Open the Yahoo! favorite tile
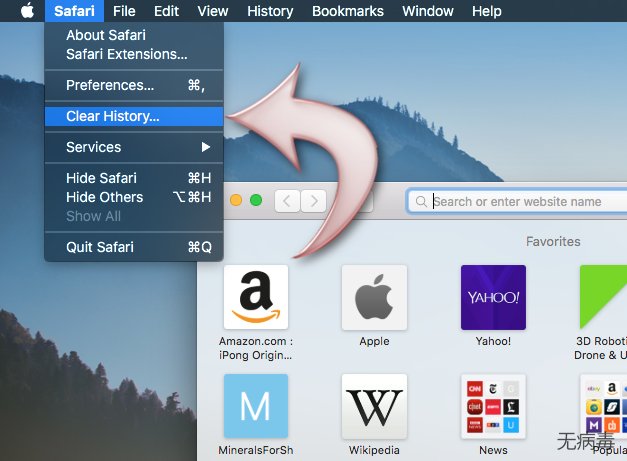 point(493,297)
